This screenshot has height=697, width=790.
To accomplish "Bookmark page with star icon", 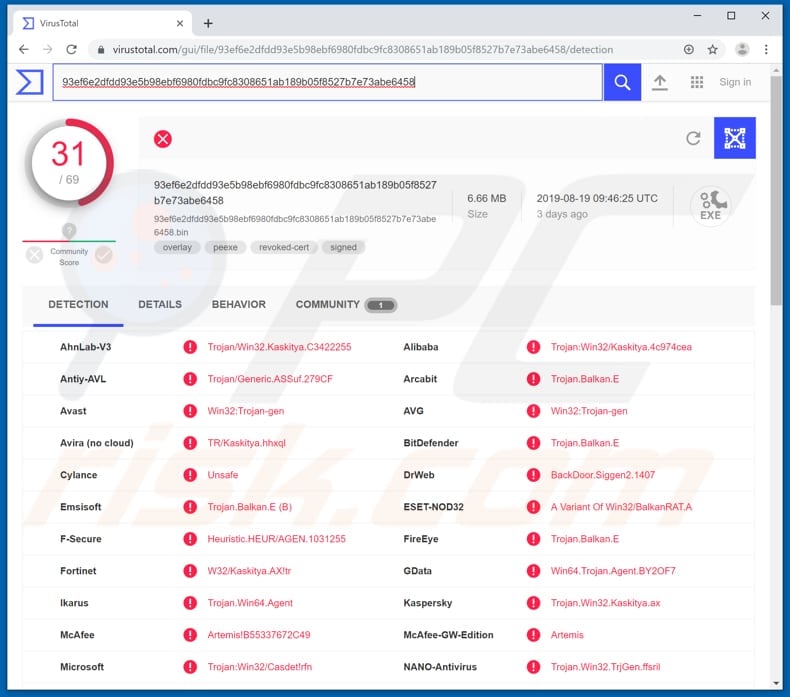I will [712, 49].
